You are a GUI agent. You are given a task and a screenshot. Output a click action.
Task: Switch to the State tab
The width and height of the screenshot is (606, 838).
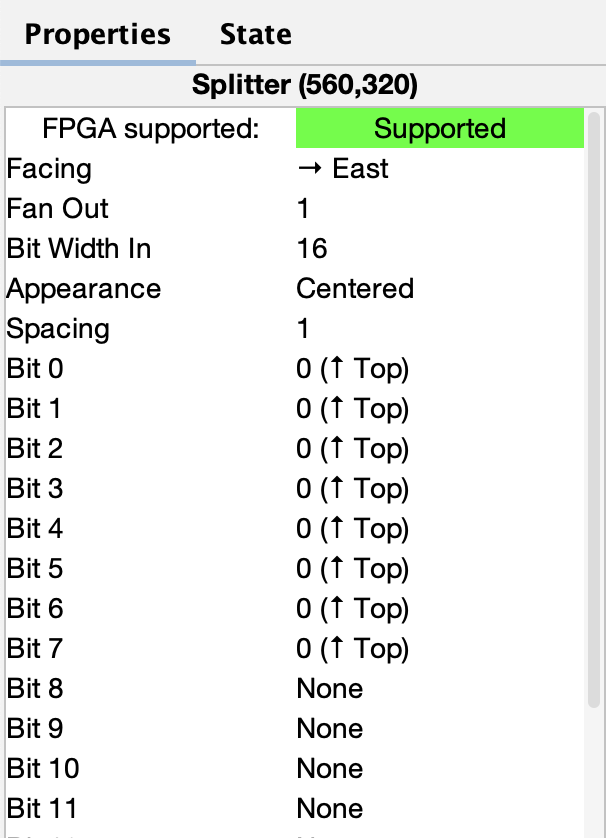[255, 34]
